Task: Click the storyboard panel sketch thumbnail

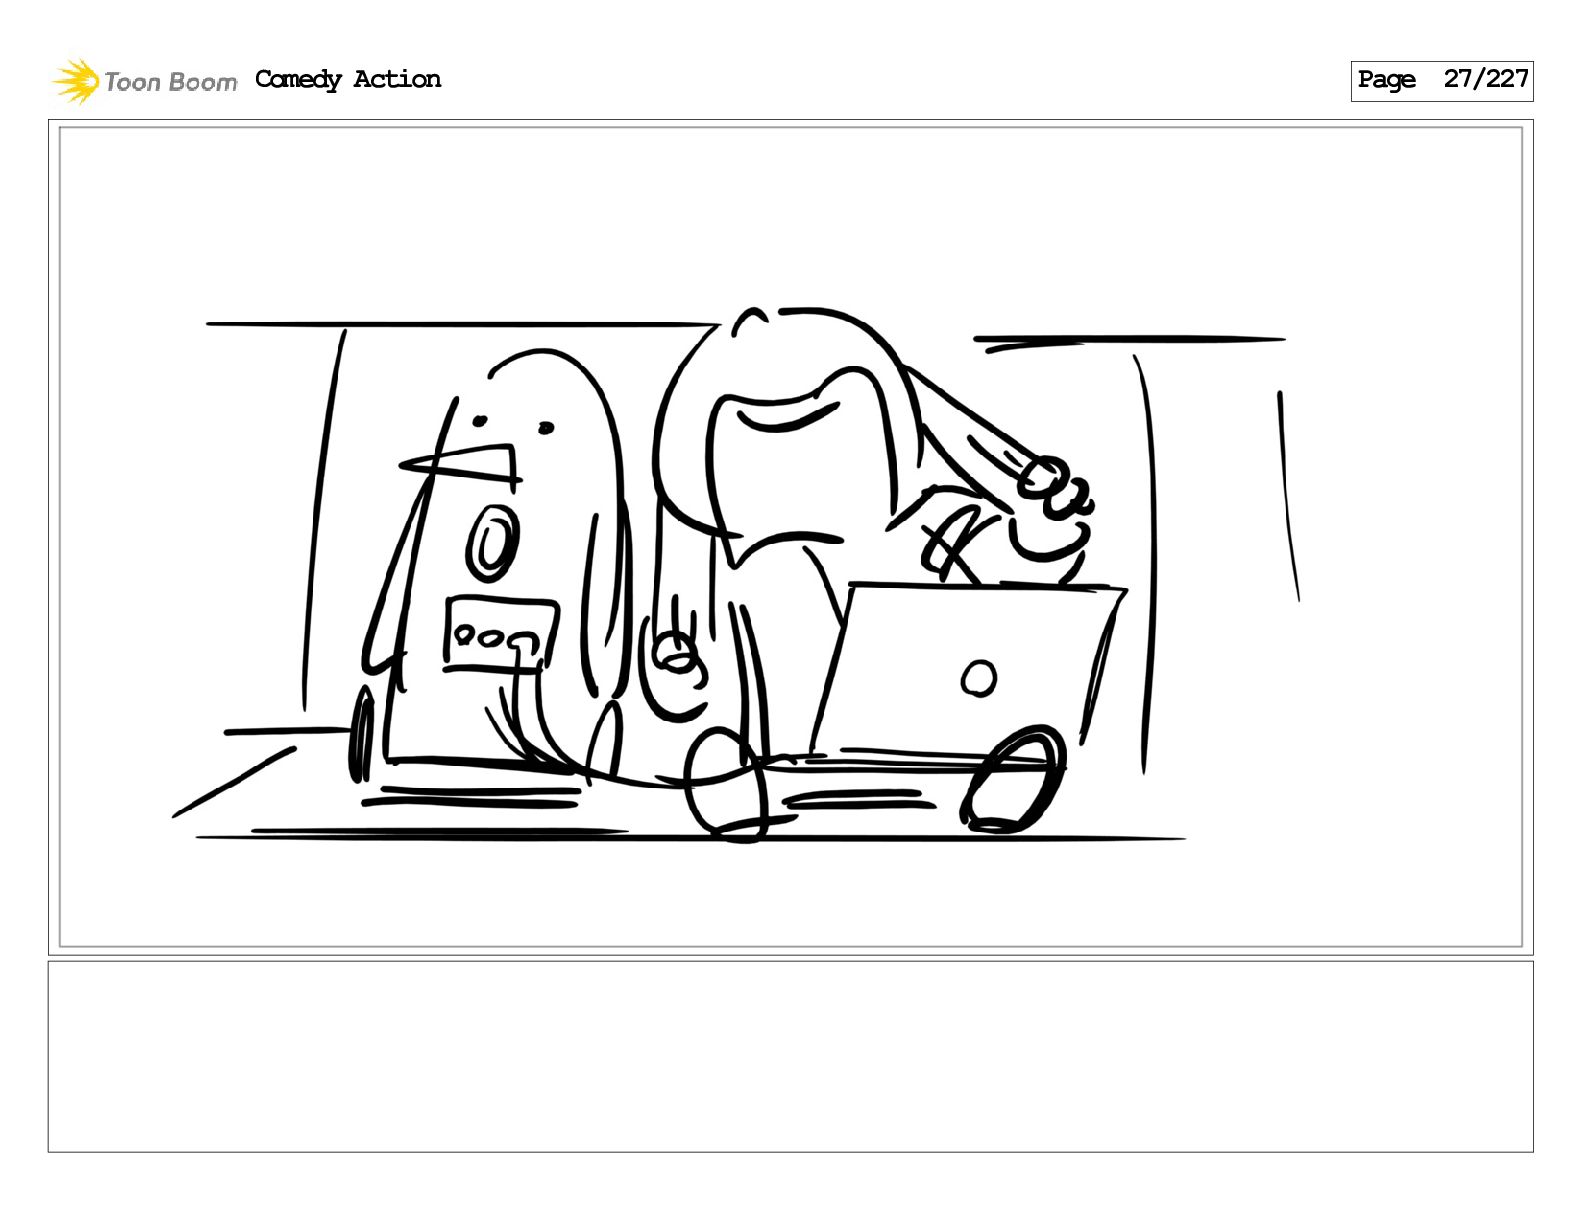Action: point(790,537)
